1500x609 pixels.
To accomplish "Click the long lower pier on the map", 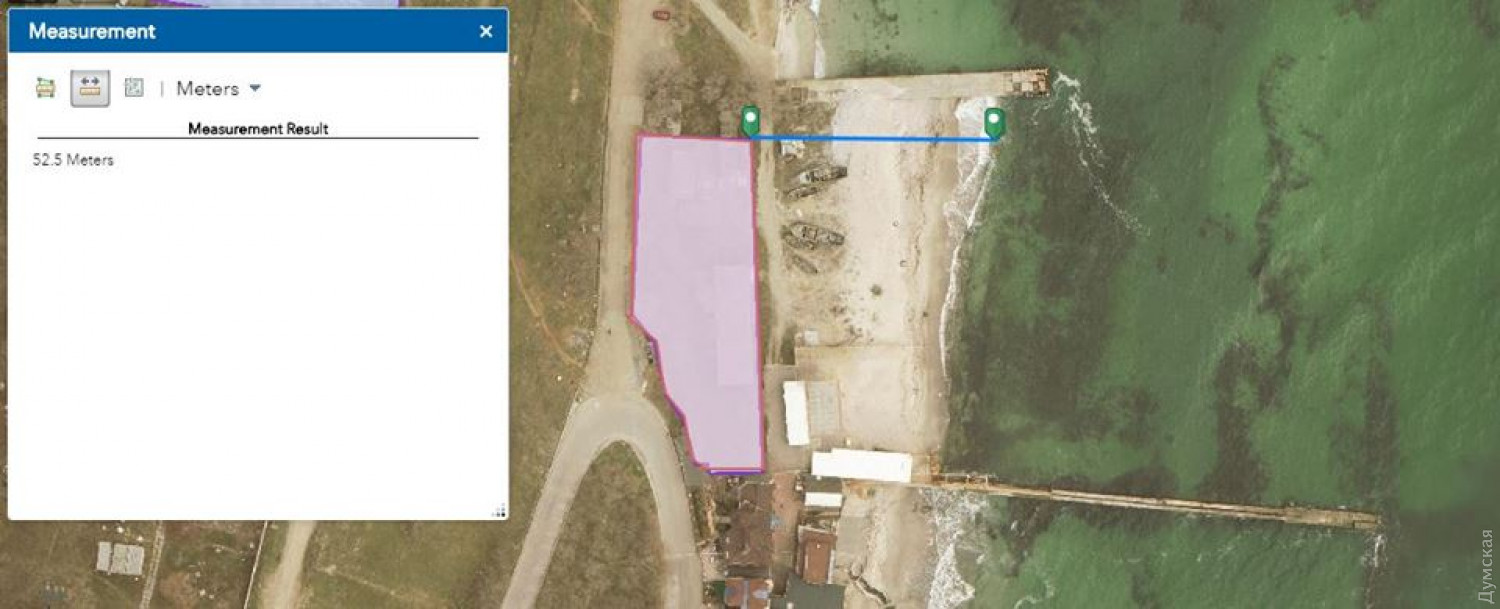I will (x=1150, y=498).
